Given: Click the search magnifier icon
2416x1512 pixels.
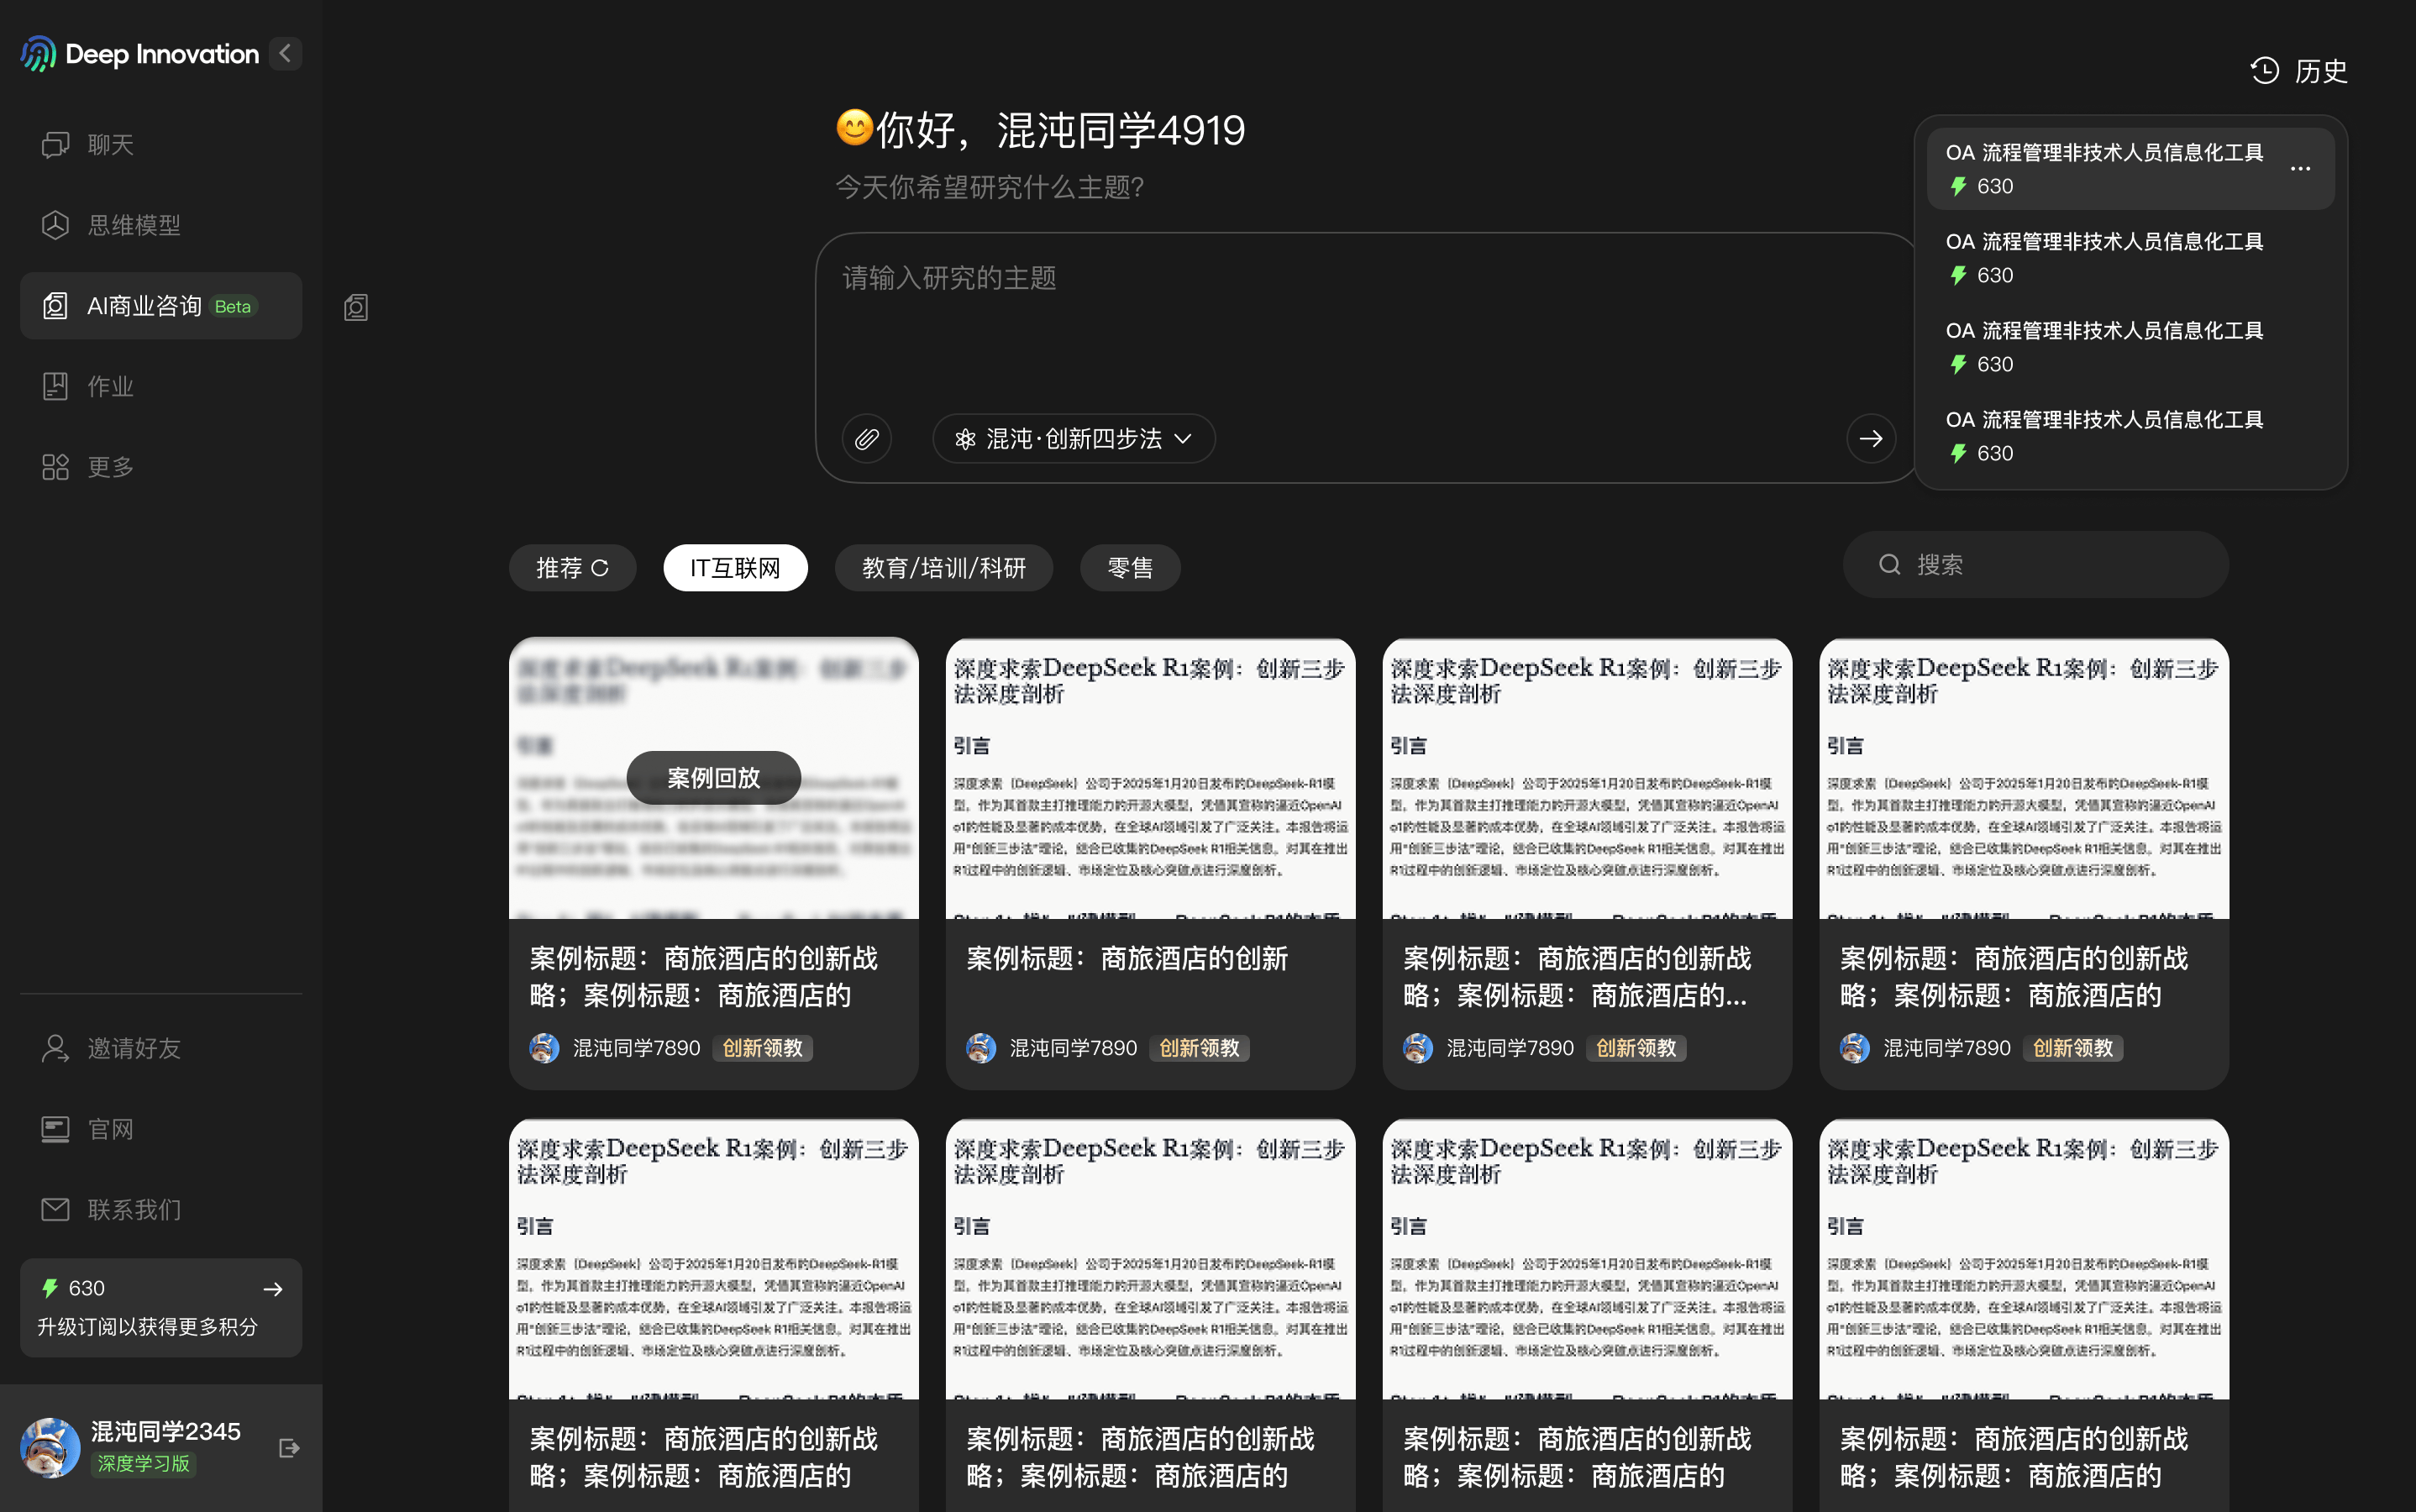Looking at the screenshot, I should 1889,565.
